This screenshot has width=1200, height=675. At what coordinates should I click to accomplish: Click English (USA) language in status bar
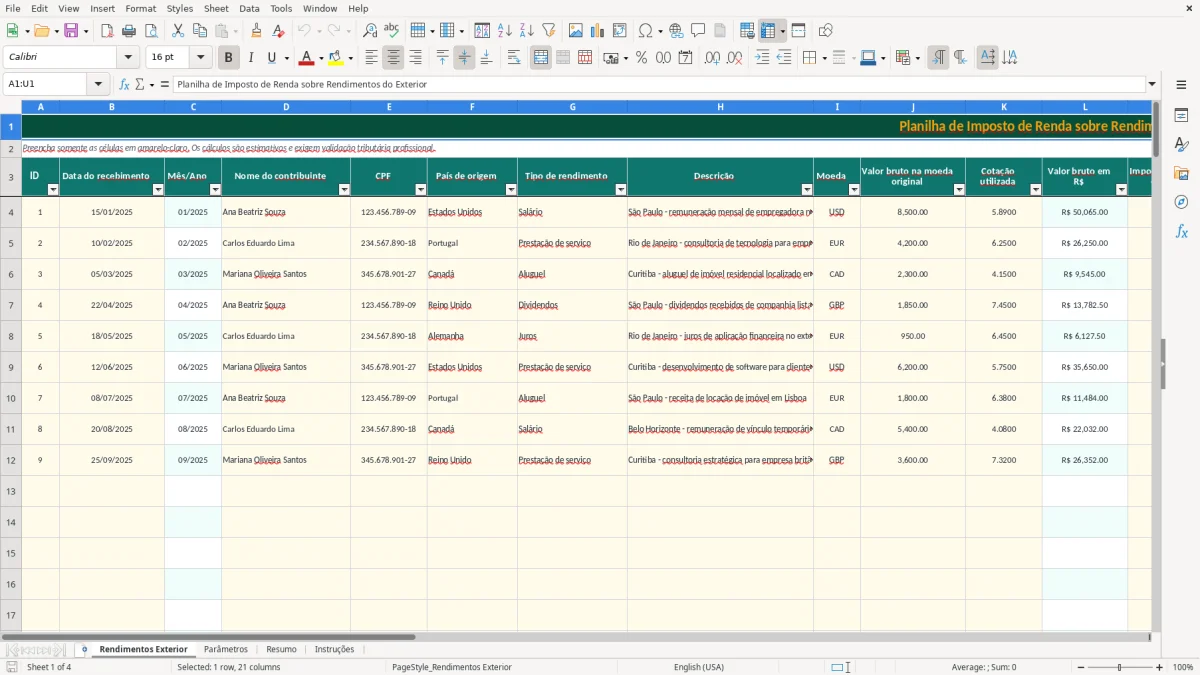coord(699,667)
